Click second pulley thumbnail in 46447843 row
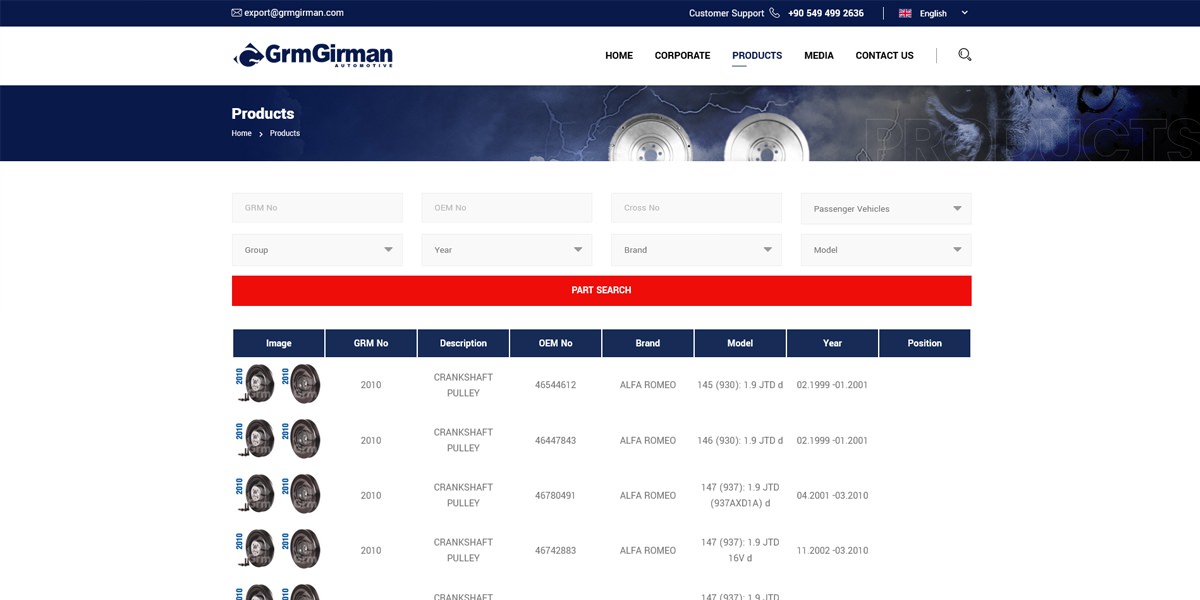Viewport: 1200px width, 600px height. pos(301,440)
